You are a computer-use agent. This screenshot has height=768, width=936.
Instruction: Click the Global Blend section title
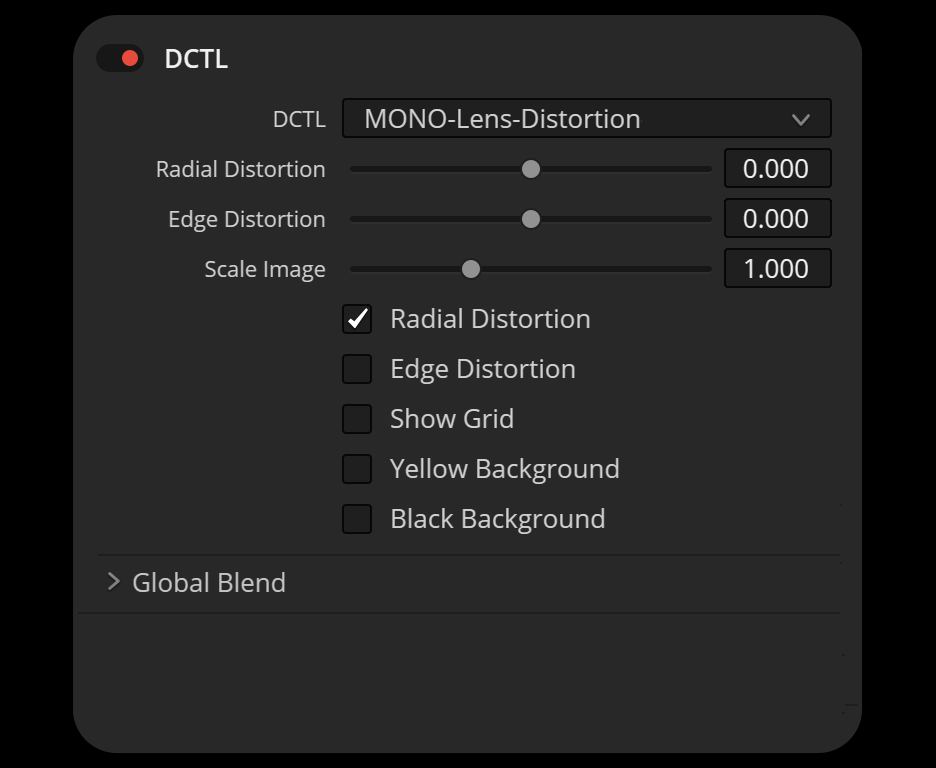(209, 582)
